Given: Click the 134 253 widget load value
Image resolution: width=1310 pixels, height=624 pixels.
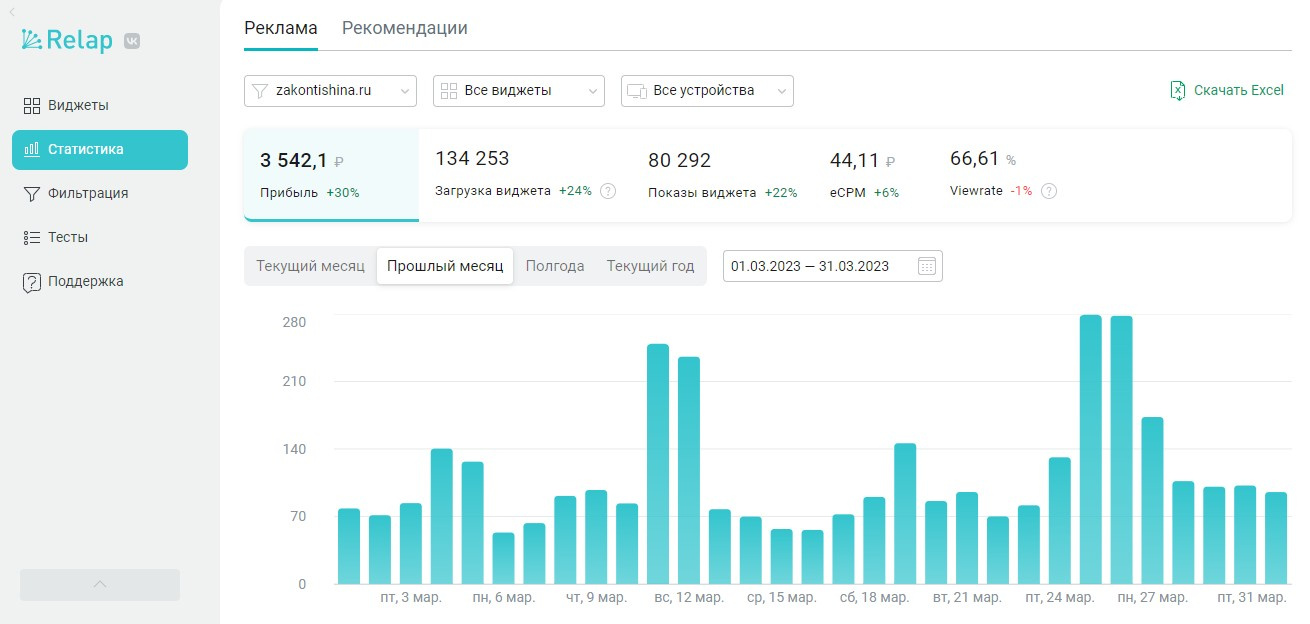Looking at the screenshot, I should (472, 158).
